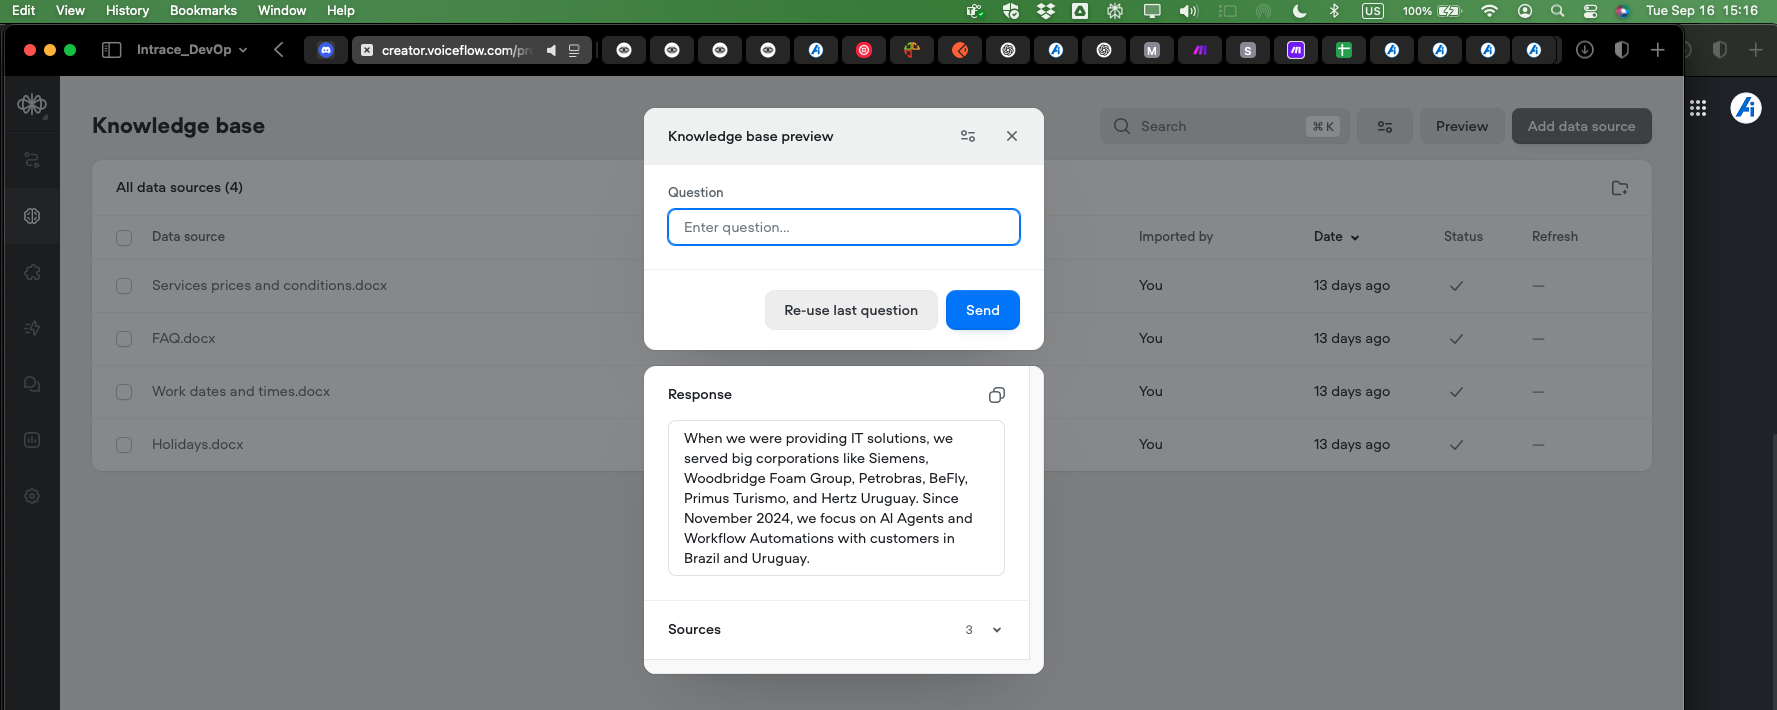Screen dimensions: 1777x710
Task: Tick the Holidays.docx checkbox
Action: pos(124,445)
